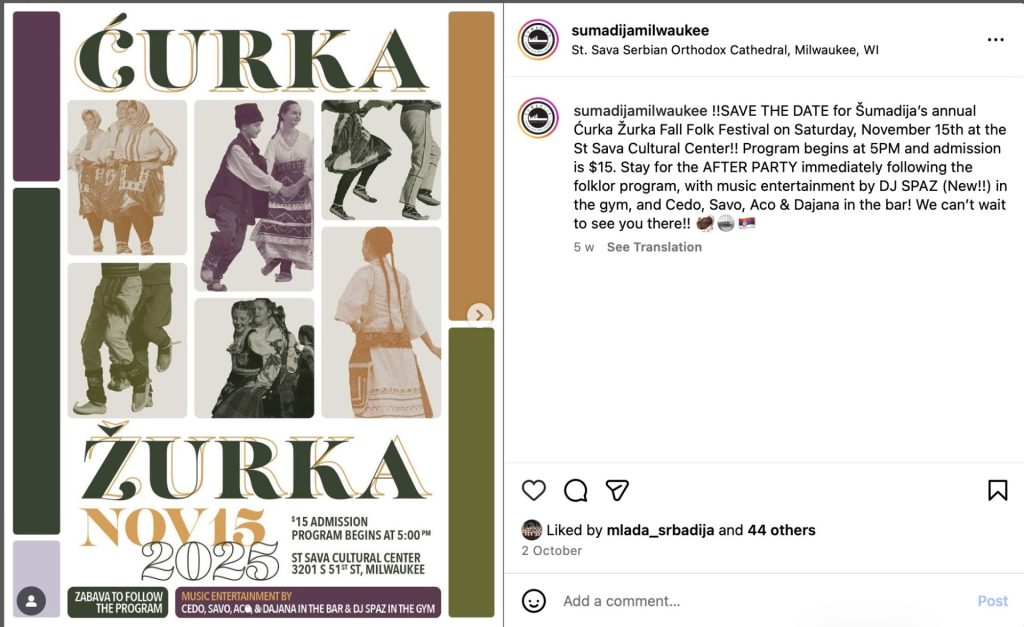Image resolution: width=1024 pixels, height=627 pixels.
Task: Click See Translation under caption
Action: (654, 247)
